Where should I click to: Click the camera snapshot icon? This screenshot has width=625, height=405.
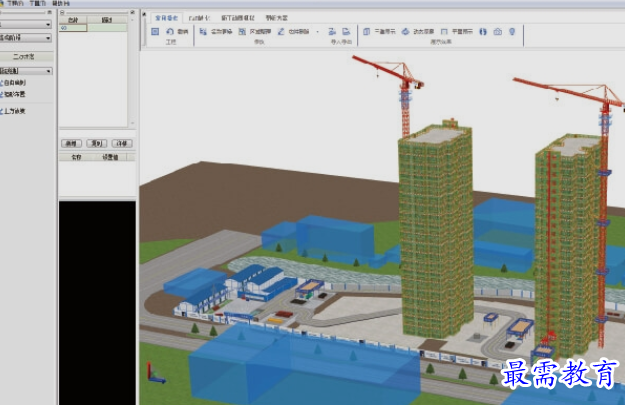tap(497, 31)
